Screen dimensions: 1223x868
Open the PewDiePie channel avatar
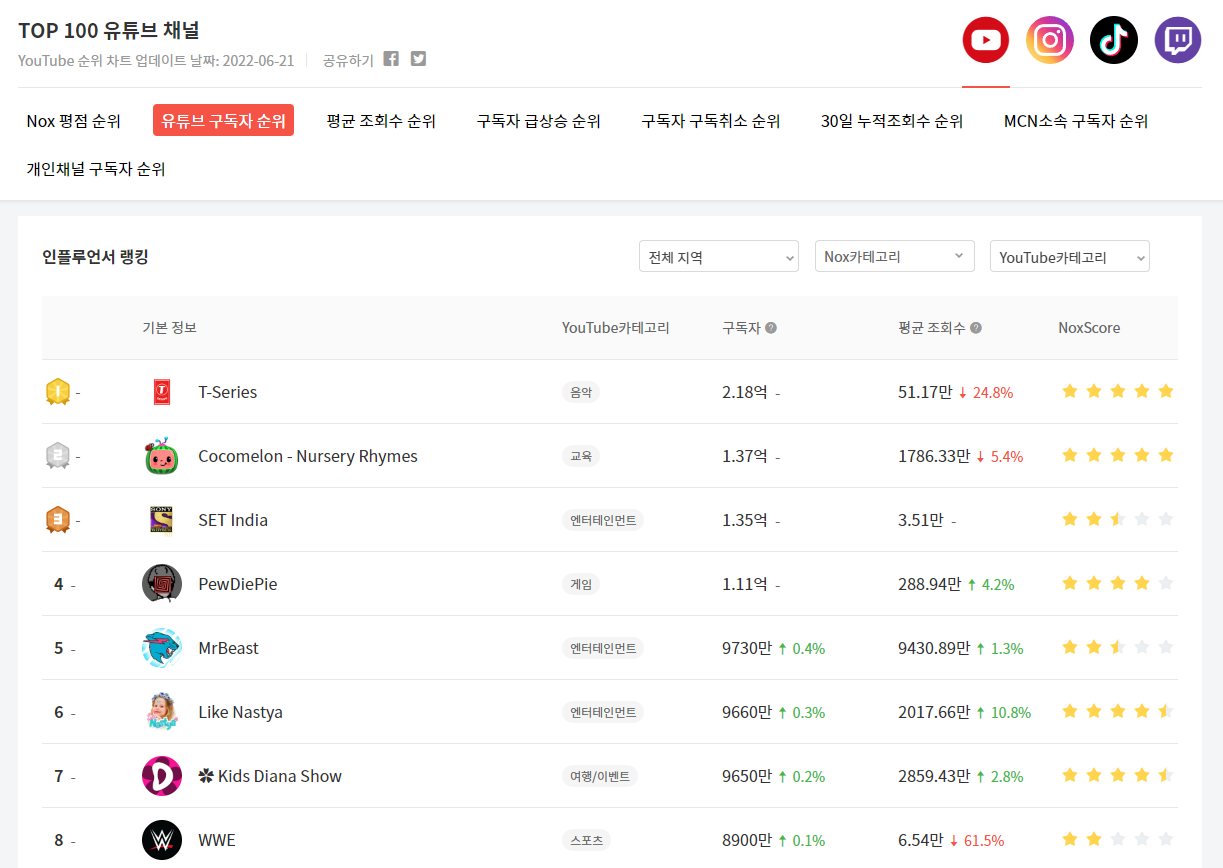[x=162, y=584]
